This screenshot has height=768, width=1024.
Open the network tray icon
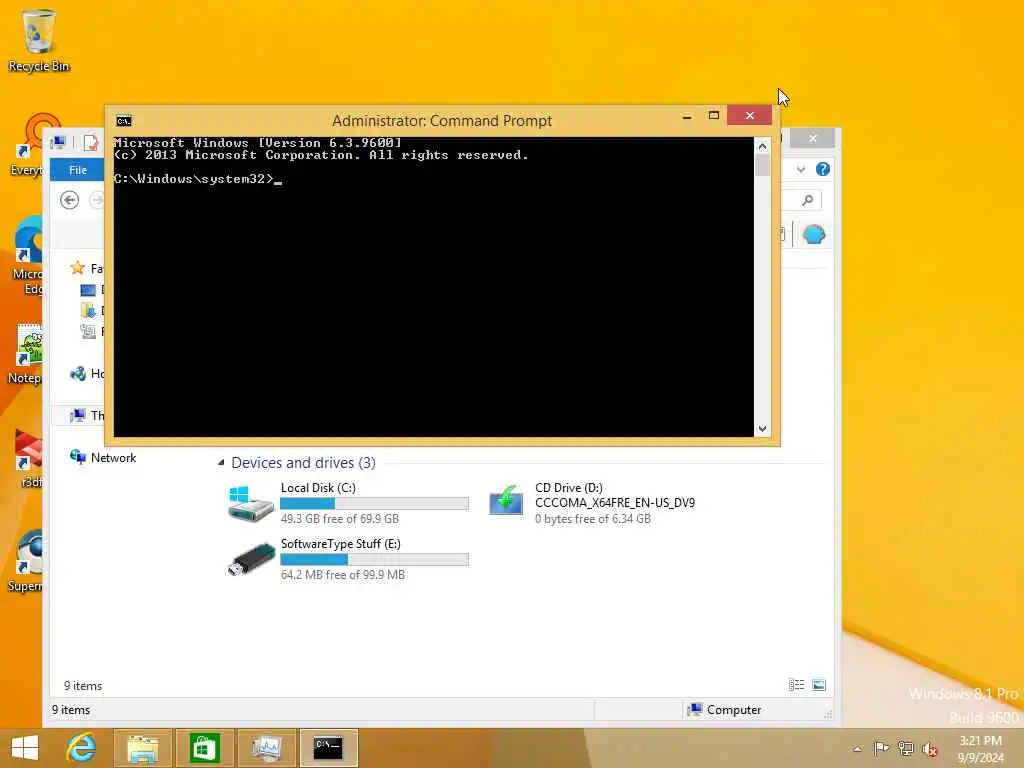[906, 748]
